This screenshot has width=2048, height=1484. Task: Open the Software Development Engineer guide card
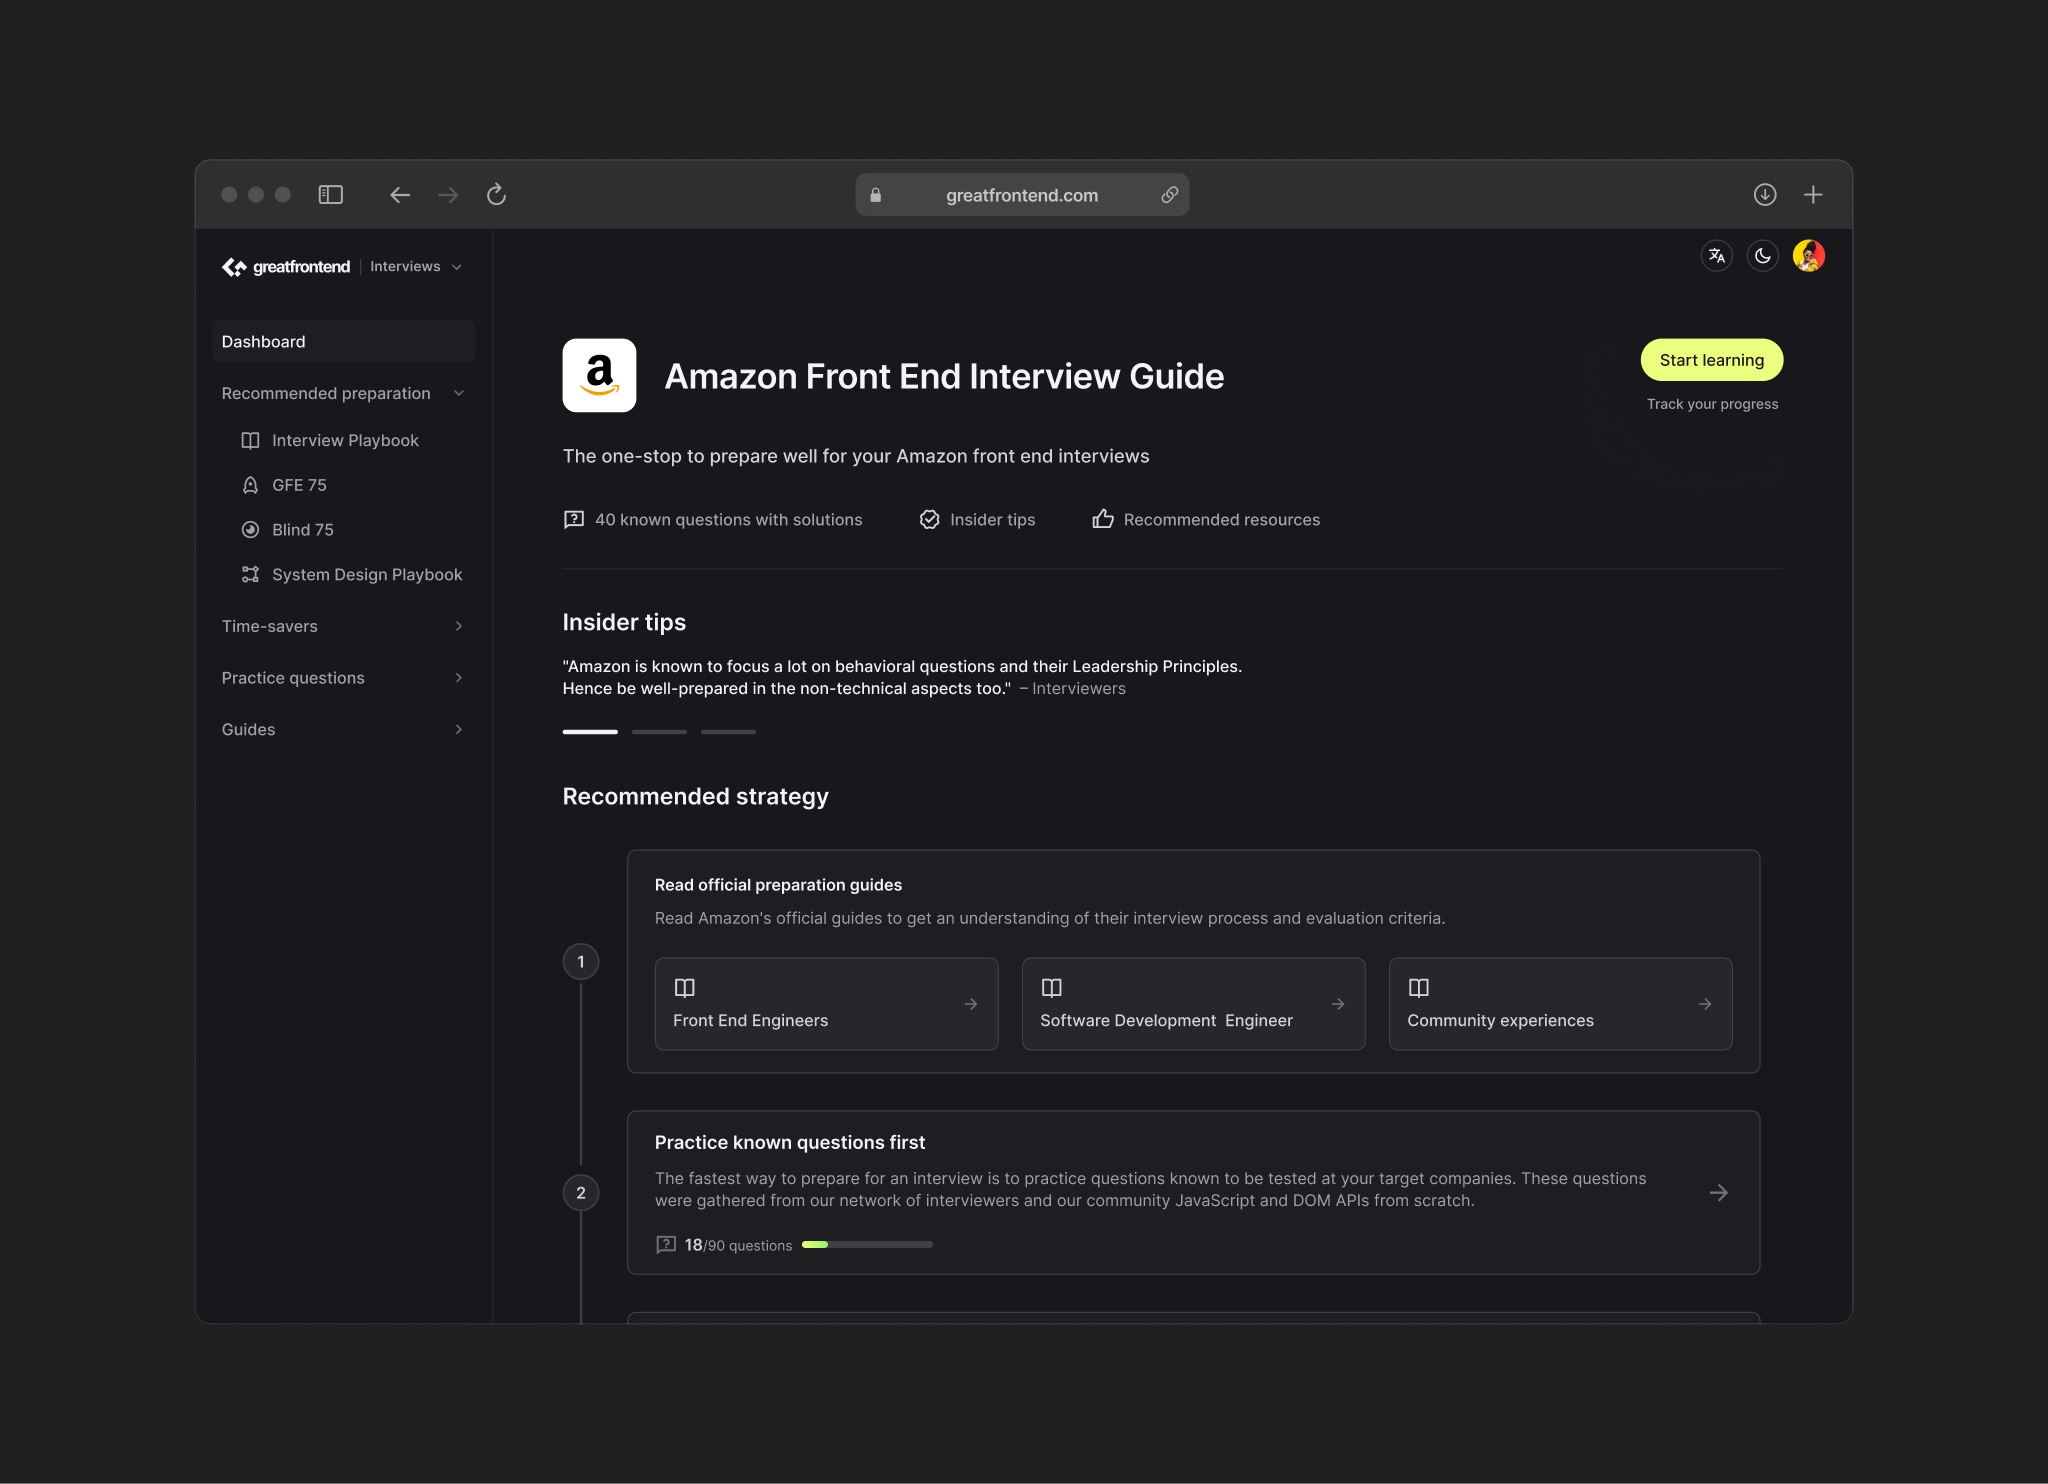[x=1193, y=1004]
